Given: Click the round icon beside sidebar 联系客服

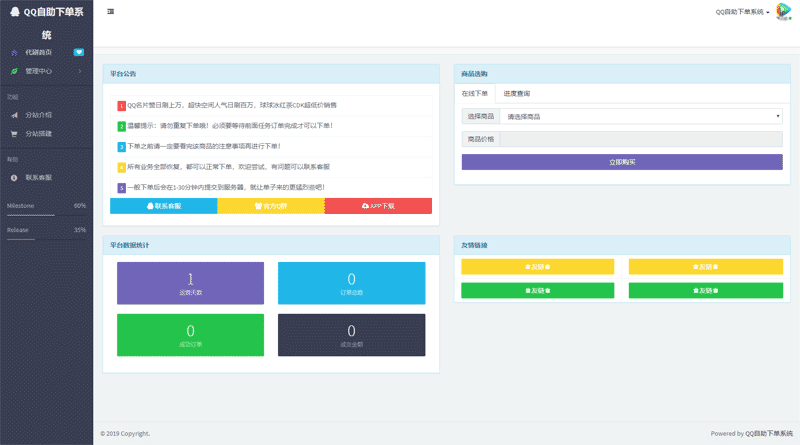Looking at the screenshot, I should [x=14, y=177].
